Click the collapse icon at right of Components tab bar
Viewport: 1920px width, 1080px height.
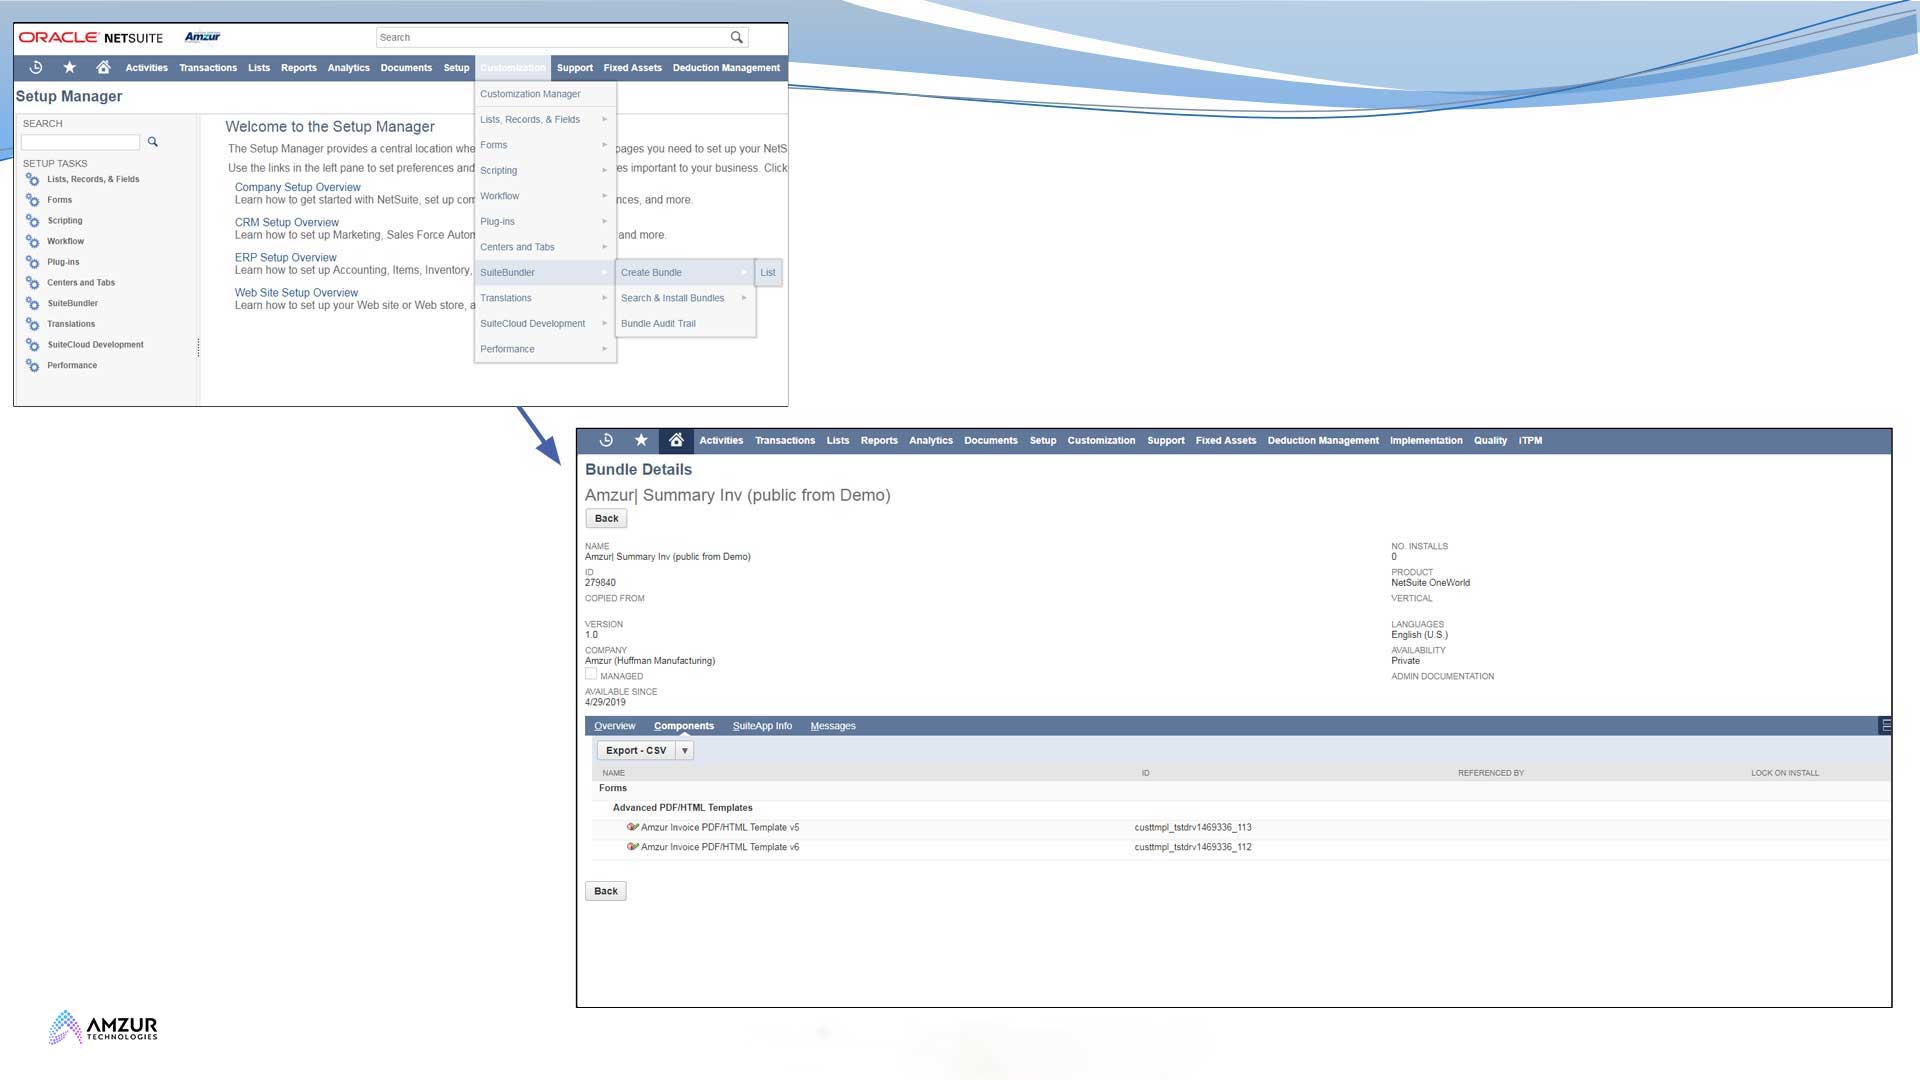(1886, 726)
